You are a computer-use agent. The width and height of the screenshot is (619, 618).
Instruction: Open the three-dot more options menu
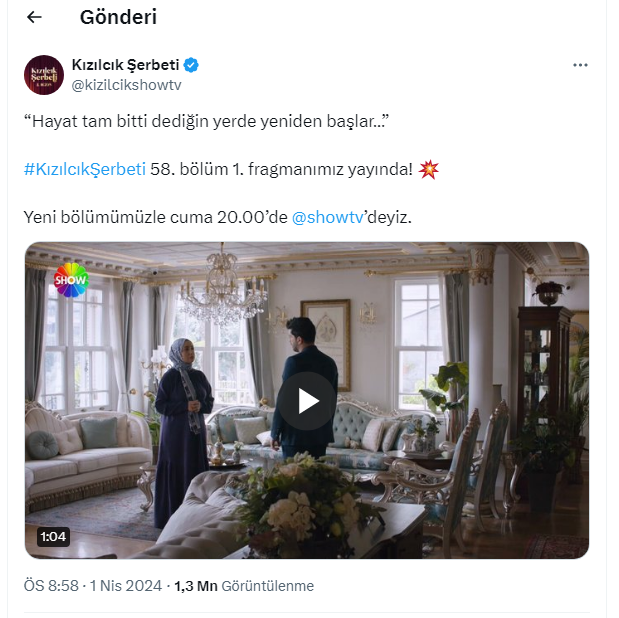pos(580,65)
